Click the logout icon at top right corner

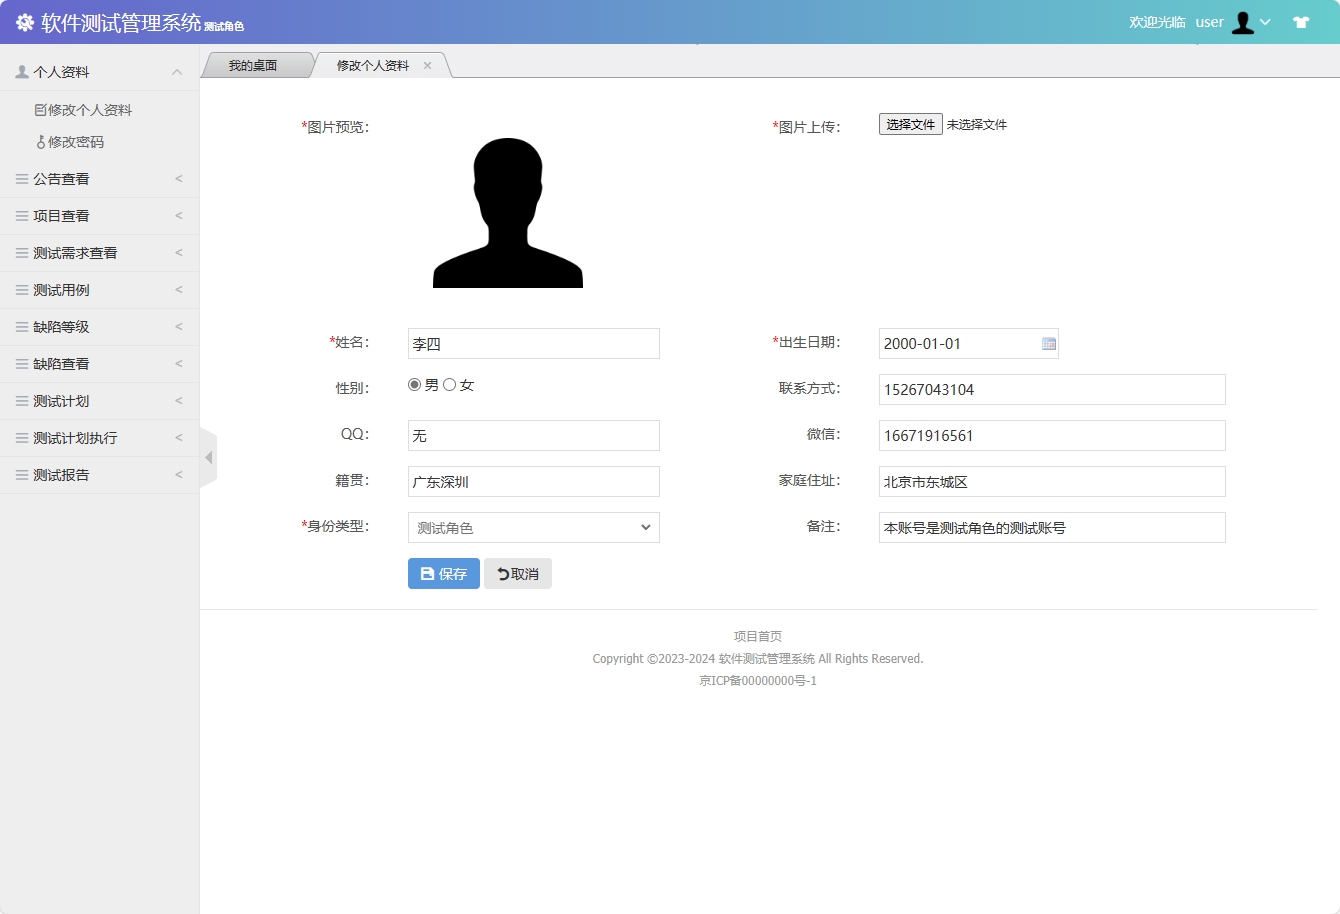tap(1301, 21)
